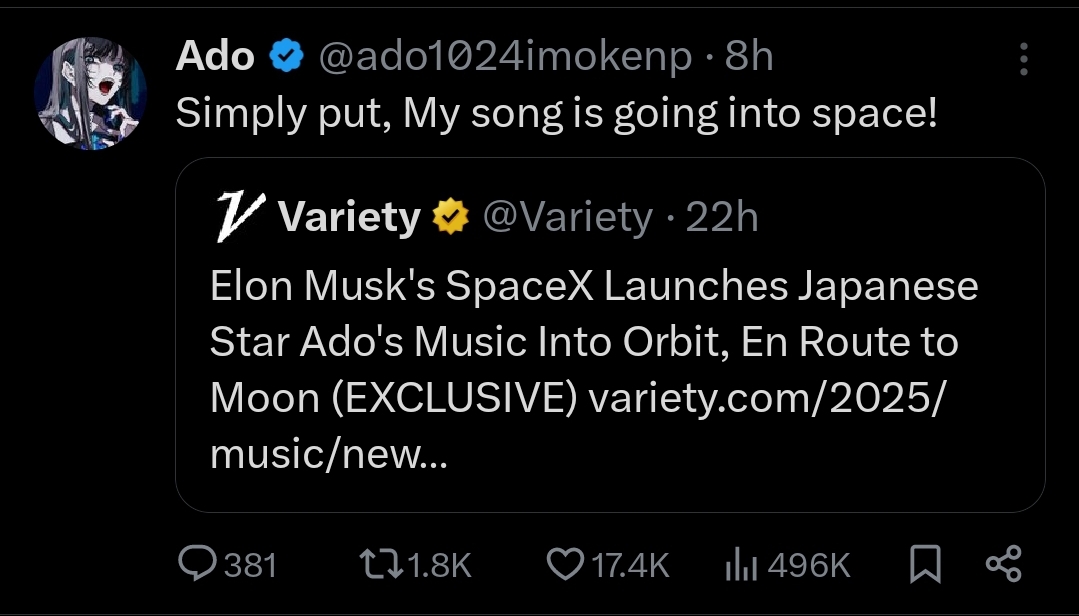
Task: Click Ado's profile avatar
Action: [91, 94]
